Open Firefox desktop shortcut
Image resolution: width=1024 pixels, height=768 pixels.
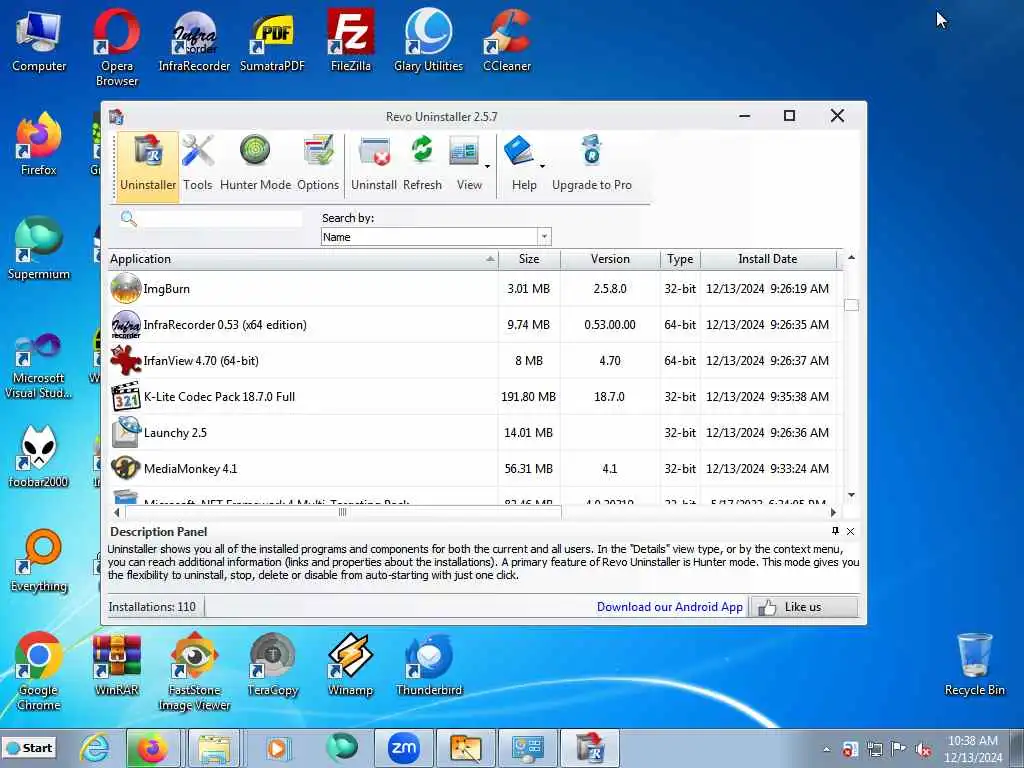(x=39, y=144)
